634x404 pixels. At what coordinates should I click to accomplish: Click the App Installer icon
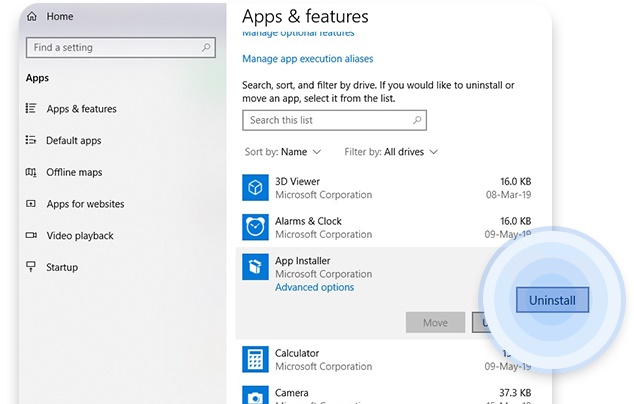tap(255, 267)
